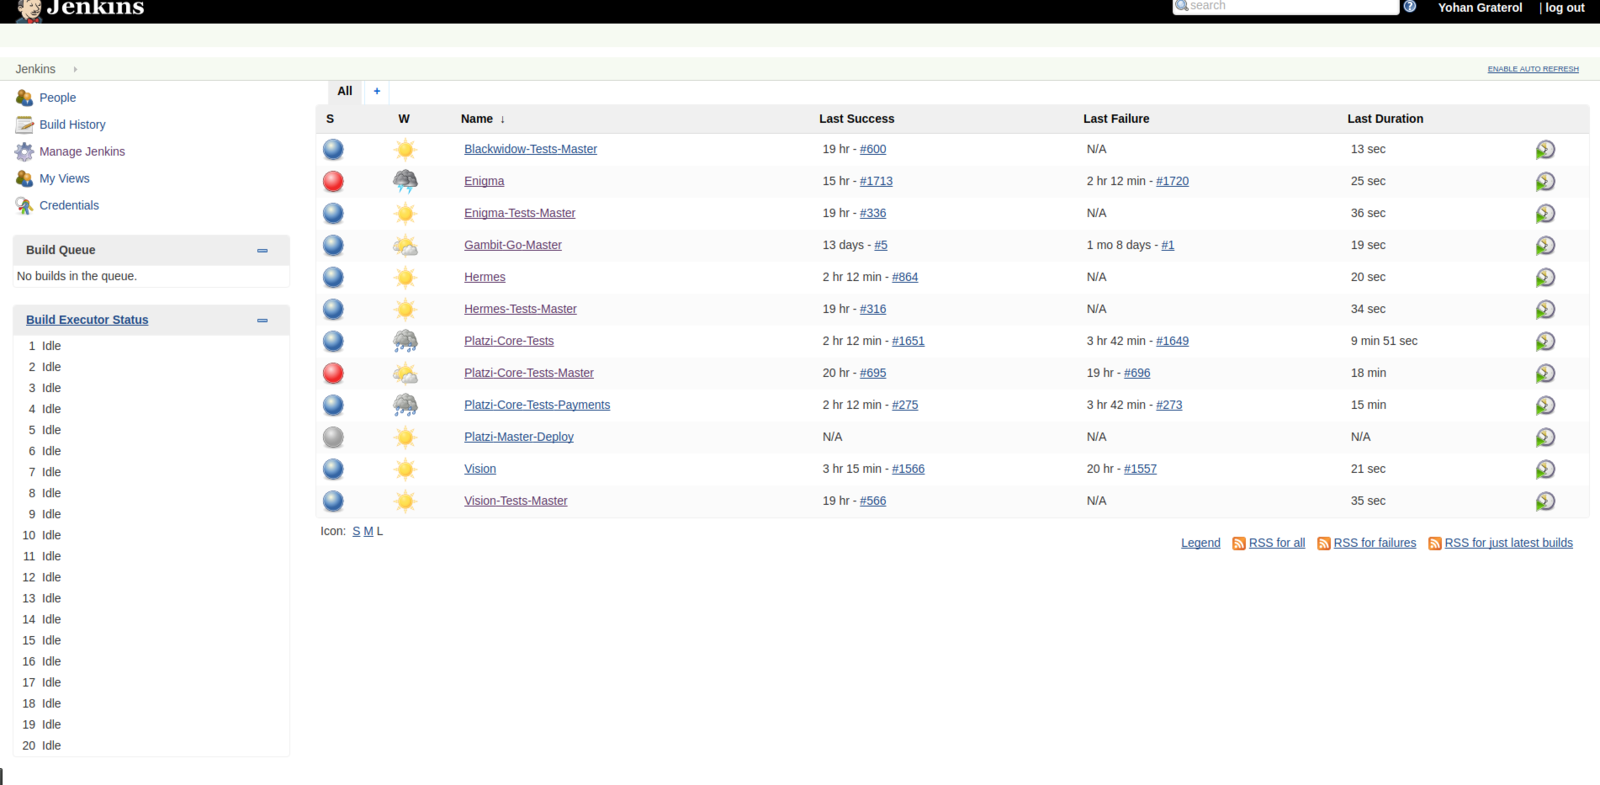Open Gambit-Go-Master failed build #1

point(1168,245)
